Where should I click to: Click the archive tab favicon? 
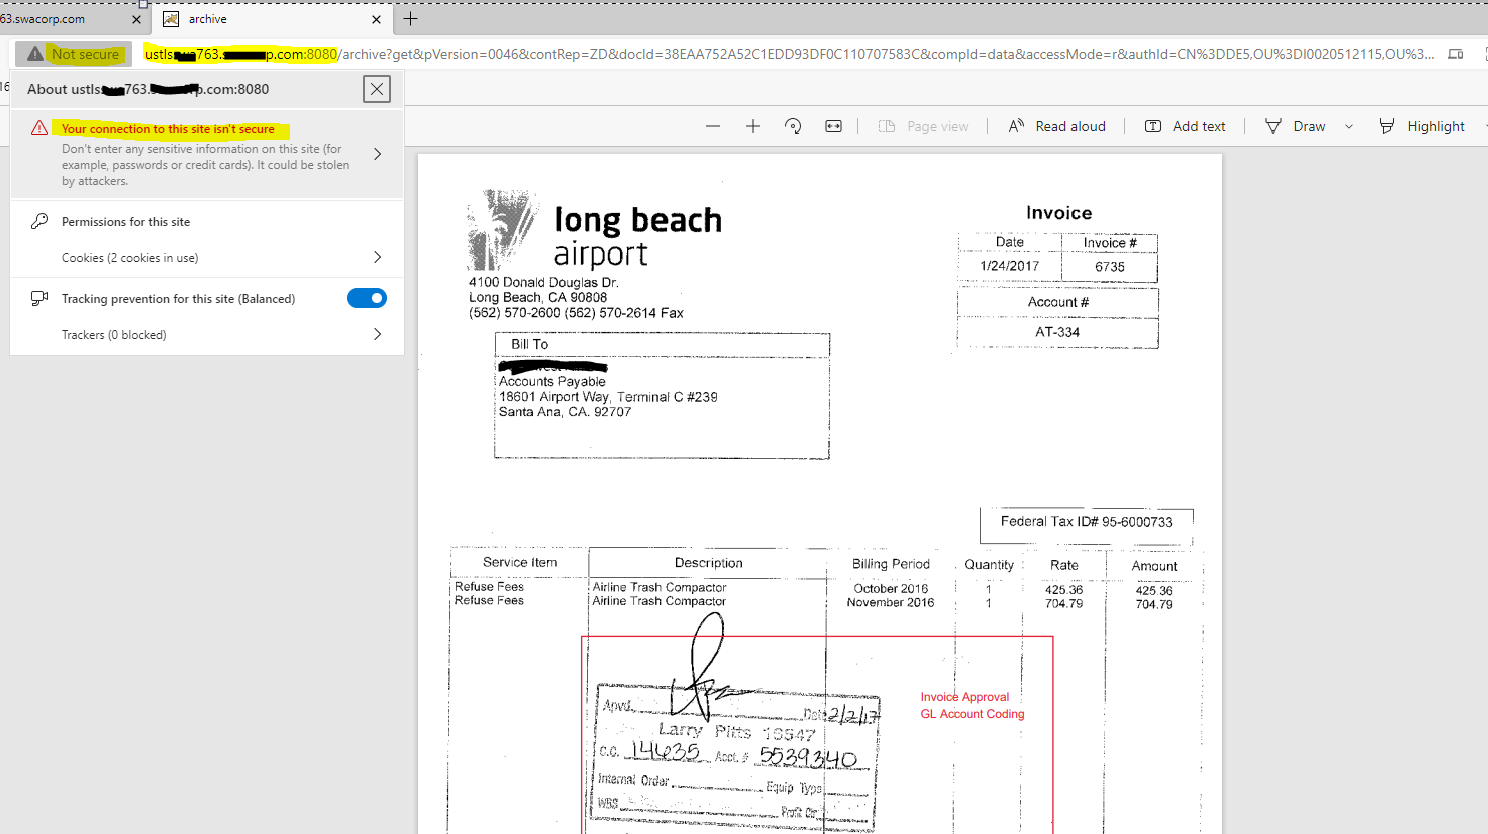pos(171,19)
